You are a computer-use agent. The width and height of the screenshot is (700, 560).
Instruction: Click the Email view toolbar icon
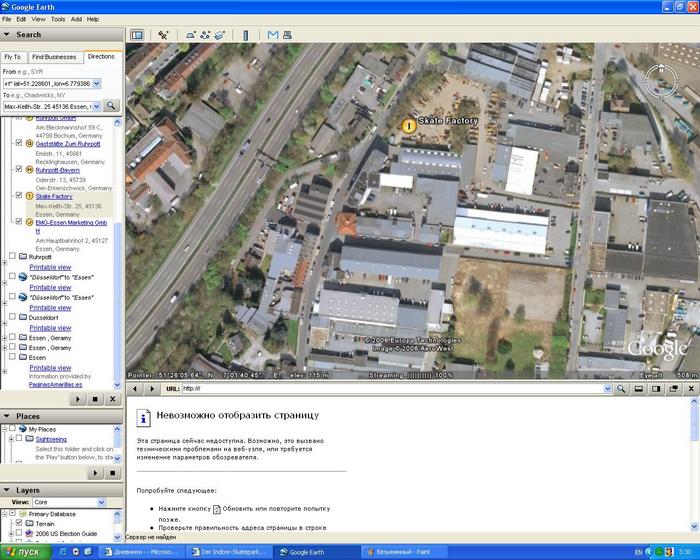point(273,35)
